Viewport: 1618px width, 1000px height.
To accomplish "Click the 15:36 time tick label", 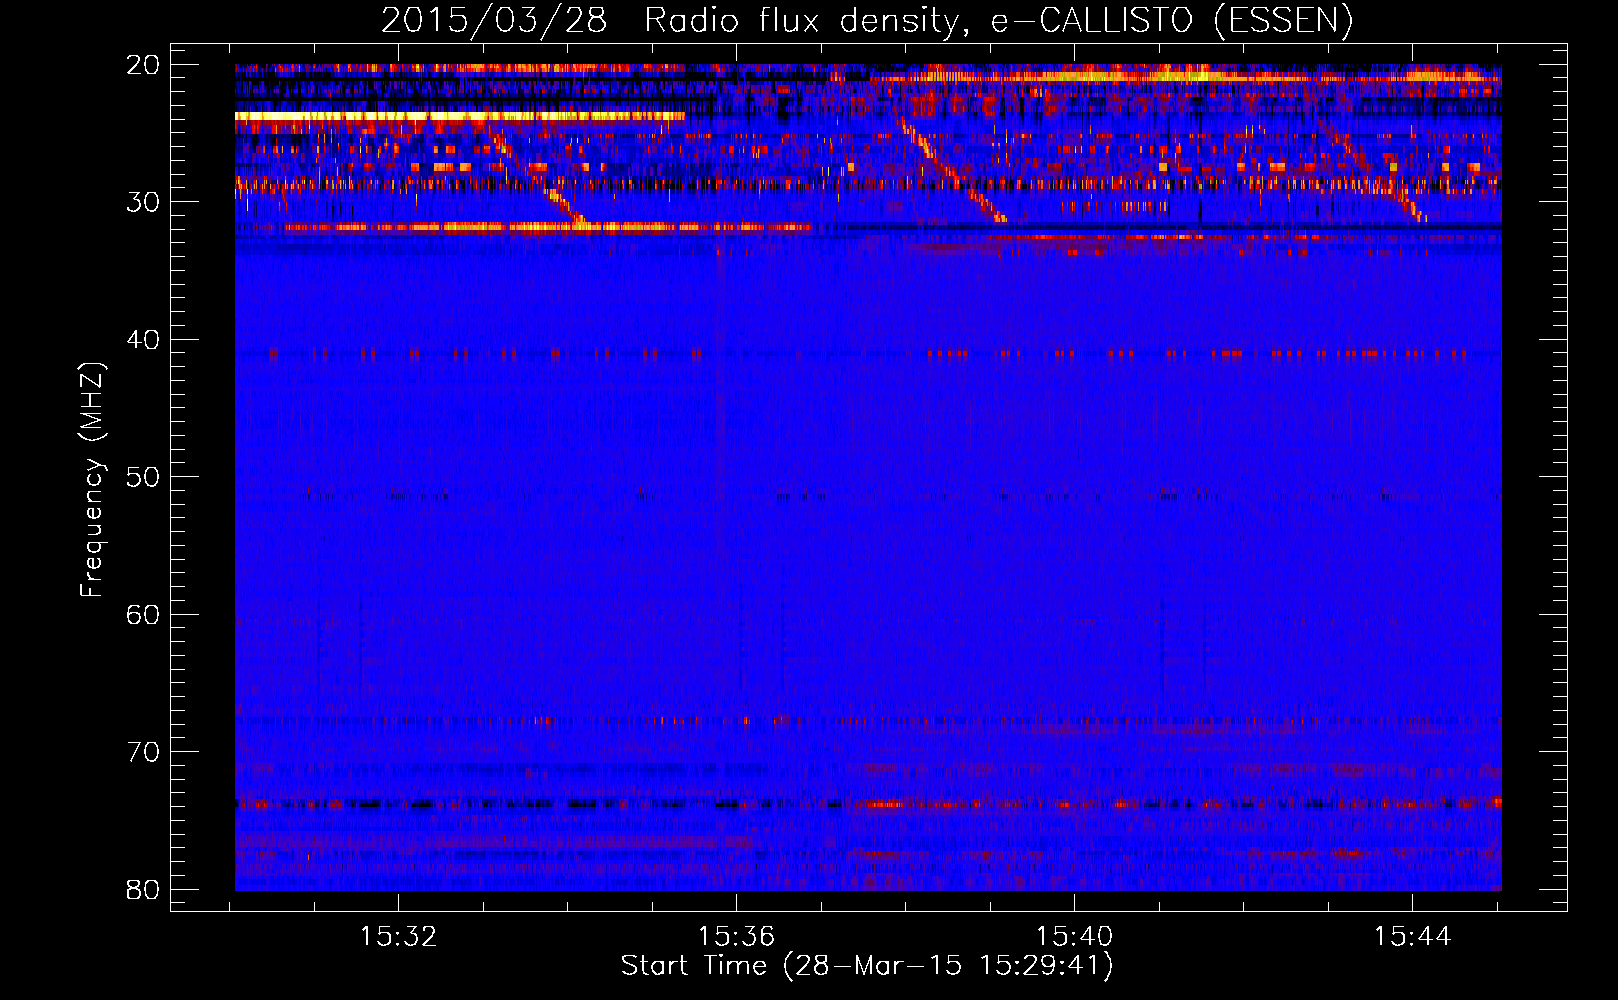I will 736,937.
